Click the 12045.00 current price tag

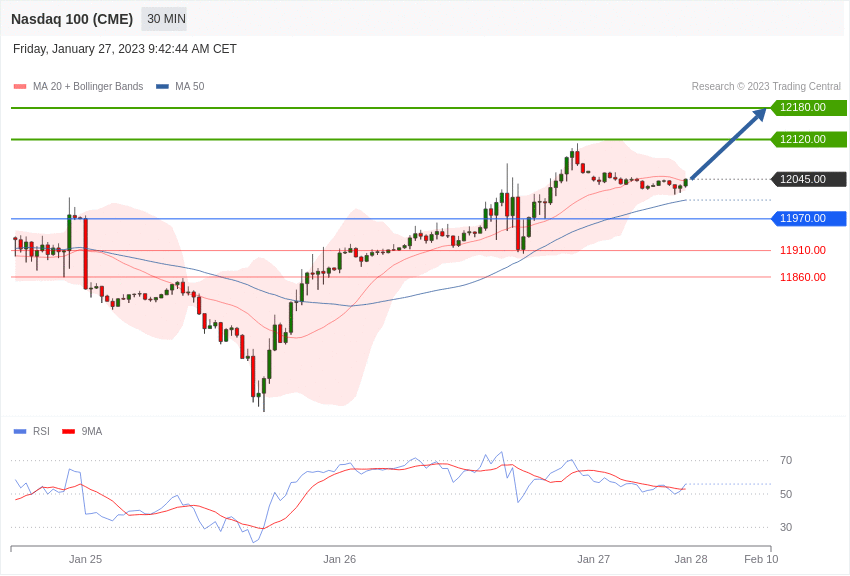pos(808,180)
